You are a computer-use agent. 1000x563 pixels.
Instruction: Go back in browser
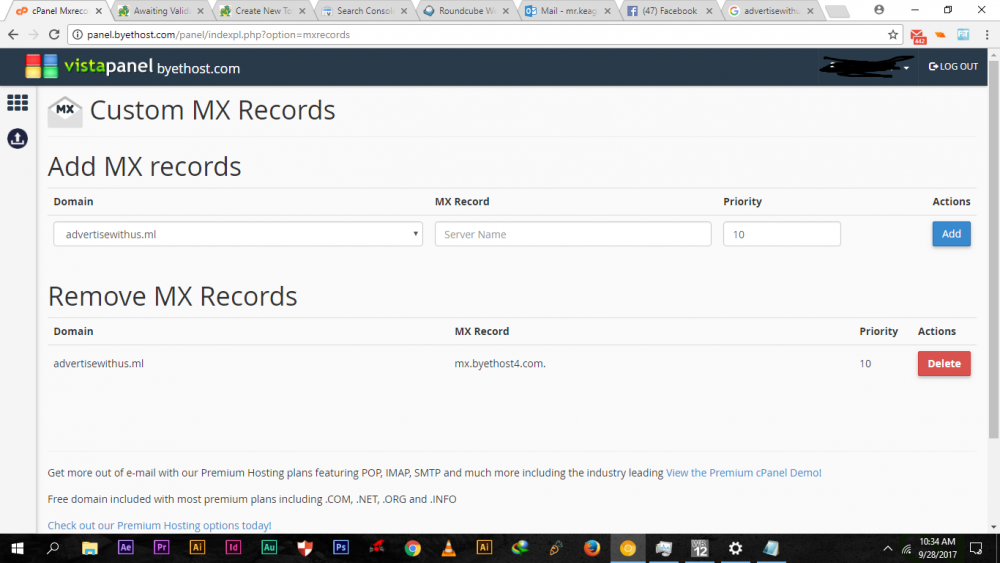(x=13, y=34)
